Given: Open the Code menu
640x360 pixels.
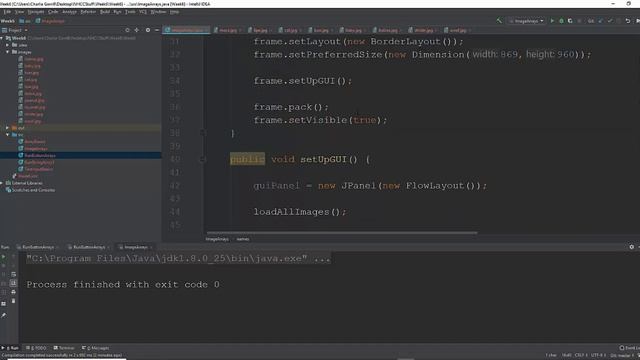Looking at the screenshot, I should pos(53,12).
